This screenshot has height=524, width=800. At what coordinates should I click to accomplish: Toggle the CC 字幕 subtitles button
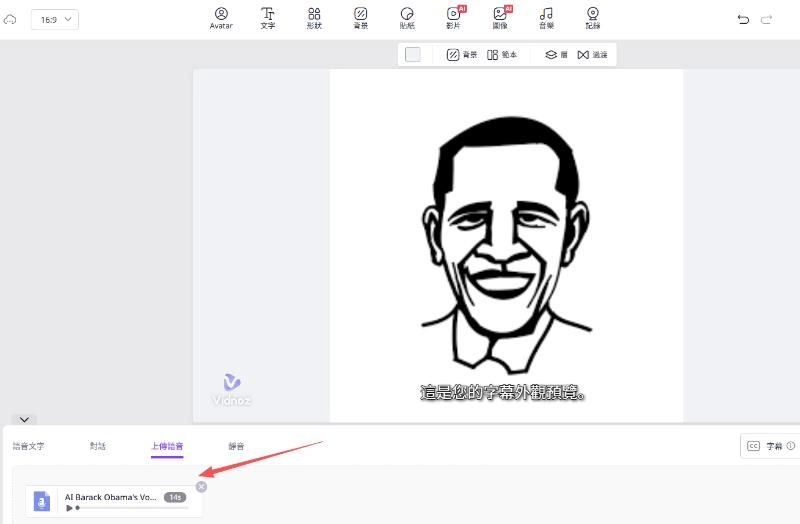tap(768, 446)
